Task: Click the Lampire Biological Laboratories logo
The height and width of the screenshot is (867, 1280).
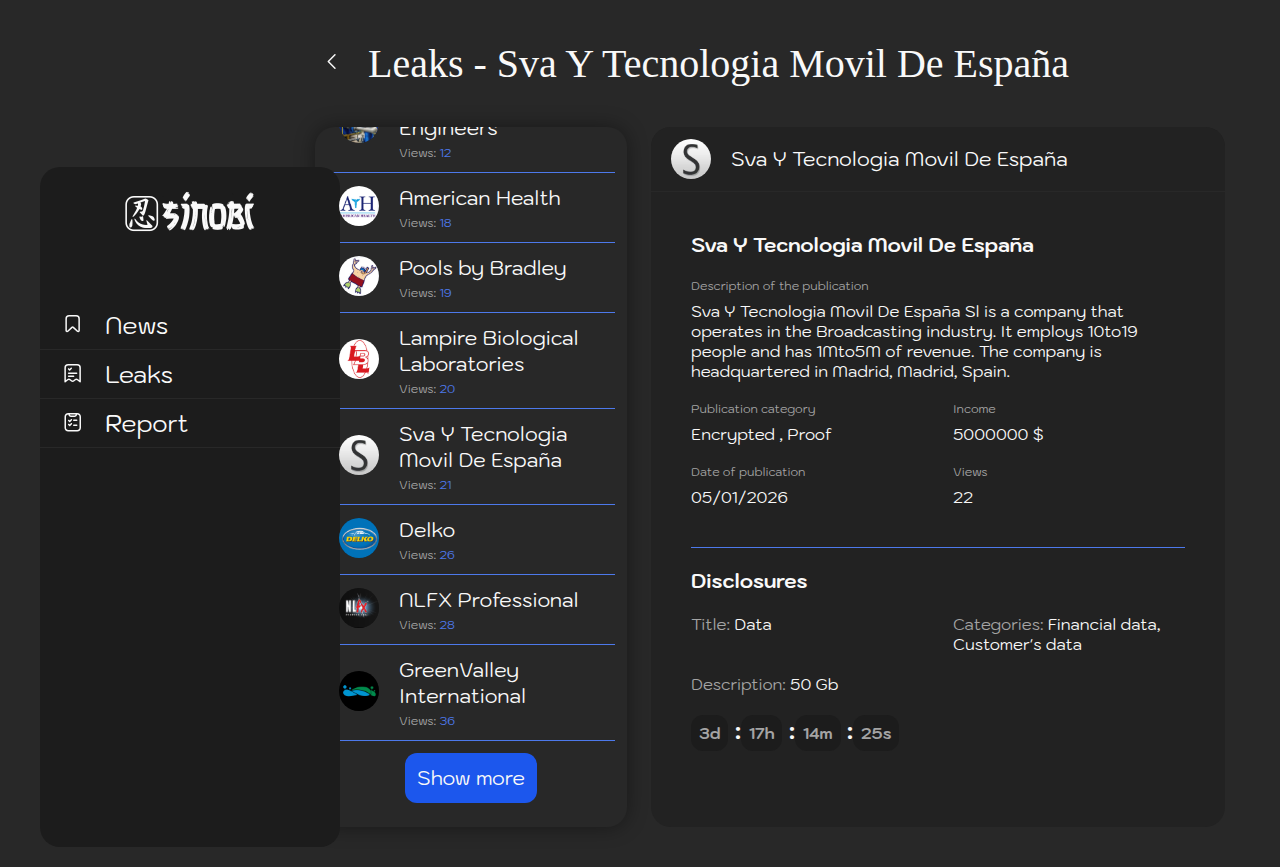Action: [359, 359]
